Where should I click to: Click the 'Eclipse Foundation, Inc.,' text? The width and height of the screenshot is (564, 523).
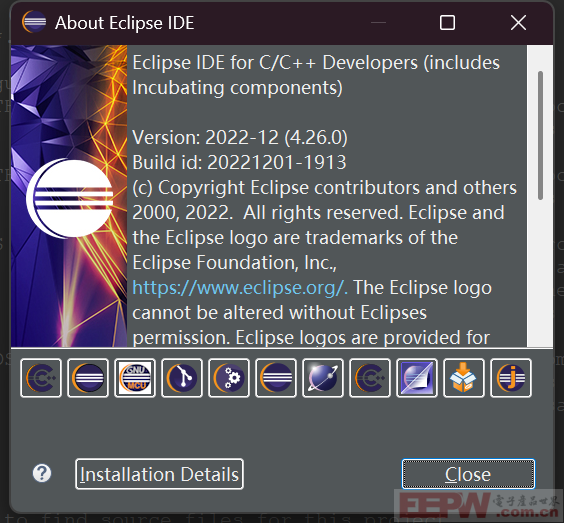pos(235,263)
